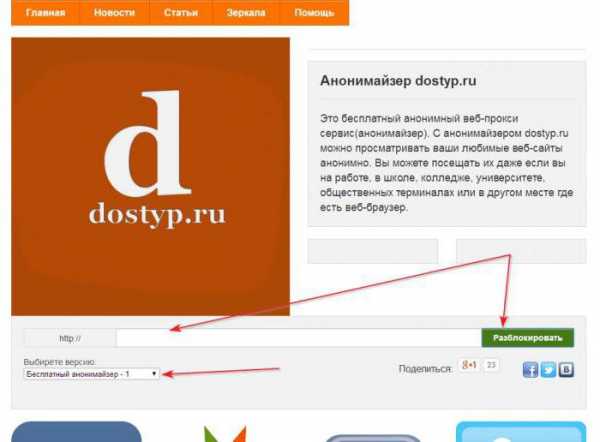Click the green Разблокировать button
The width and height of the screenshot is (600, 442).
coord(528,338)
